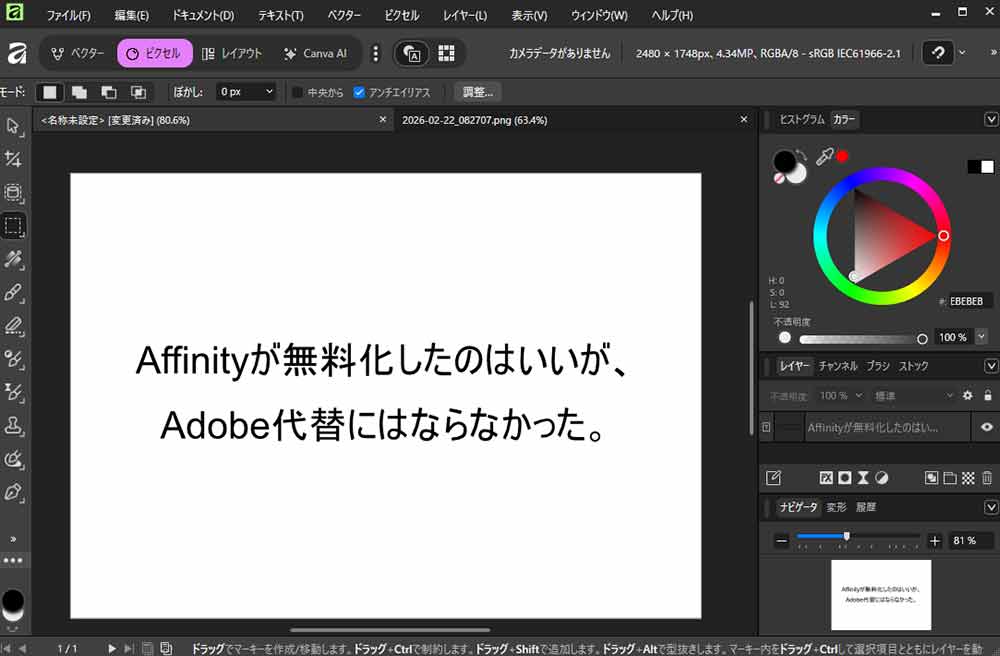Enable the 中央から checkbox

pos(297,92)
